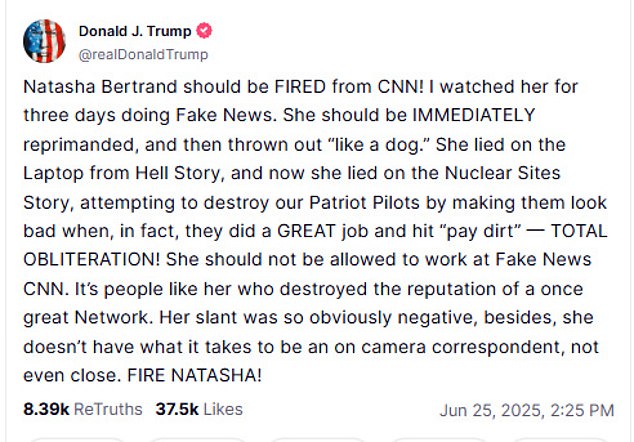Click the word FIRED in the post
Viewport: 634px width, 442px height.
click(300, 87)
